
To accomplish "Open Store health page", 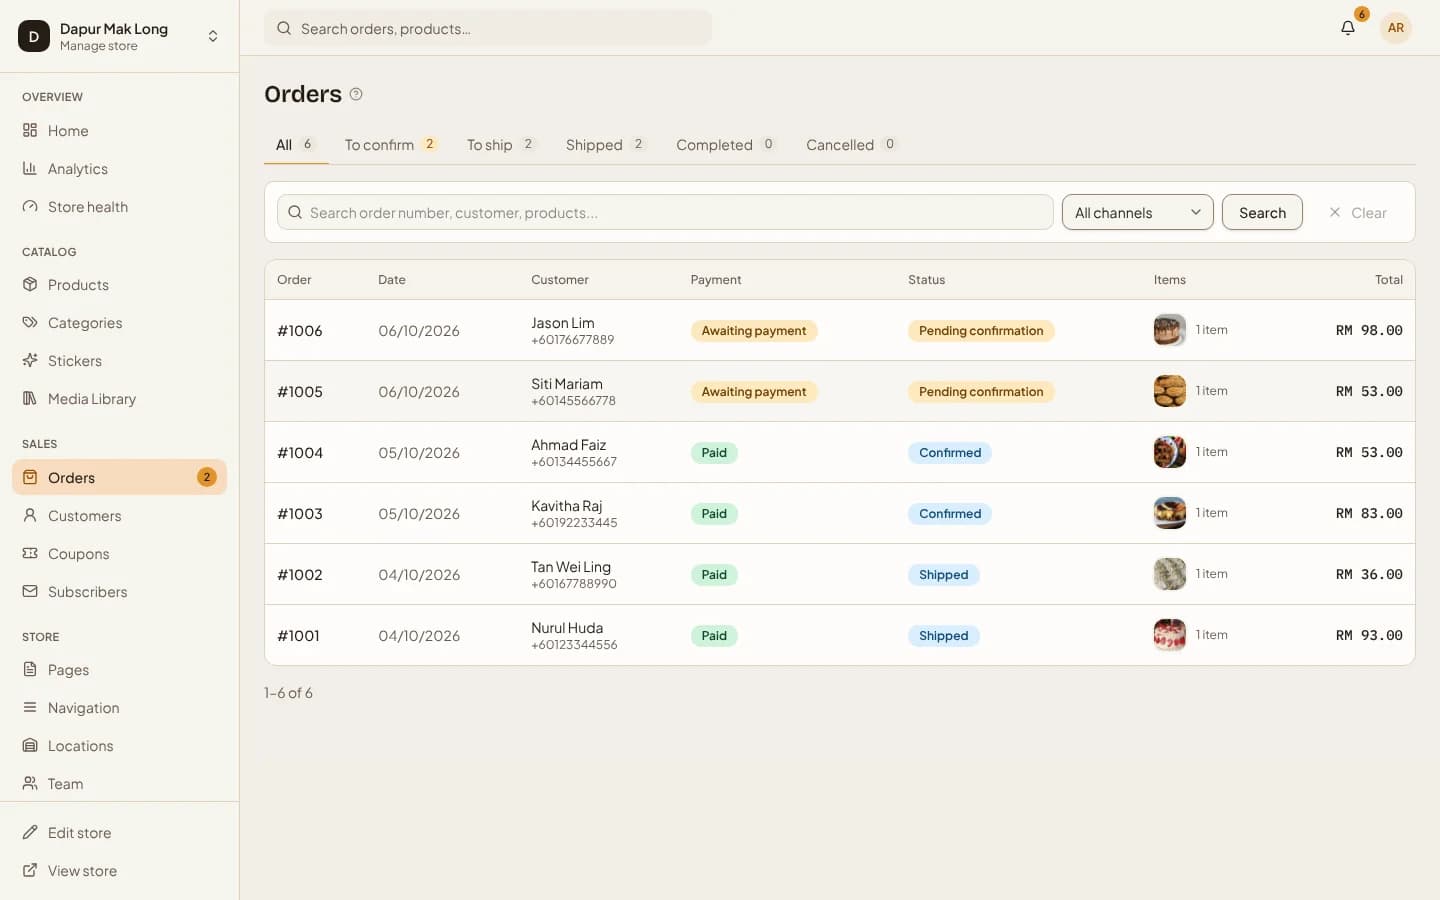I will click(120, 207).
